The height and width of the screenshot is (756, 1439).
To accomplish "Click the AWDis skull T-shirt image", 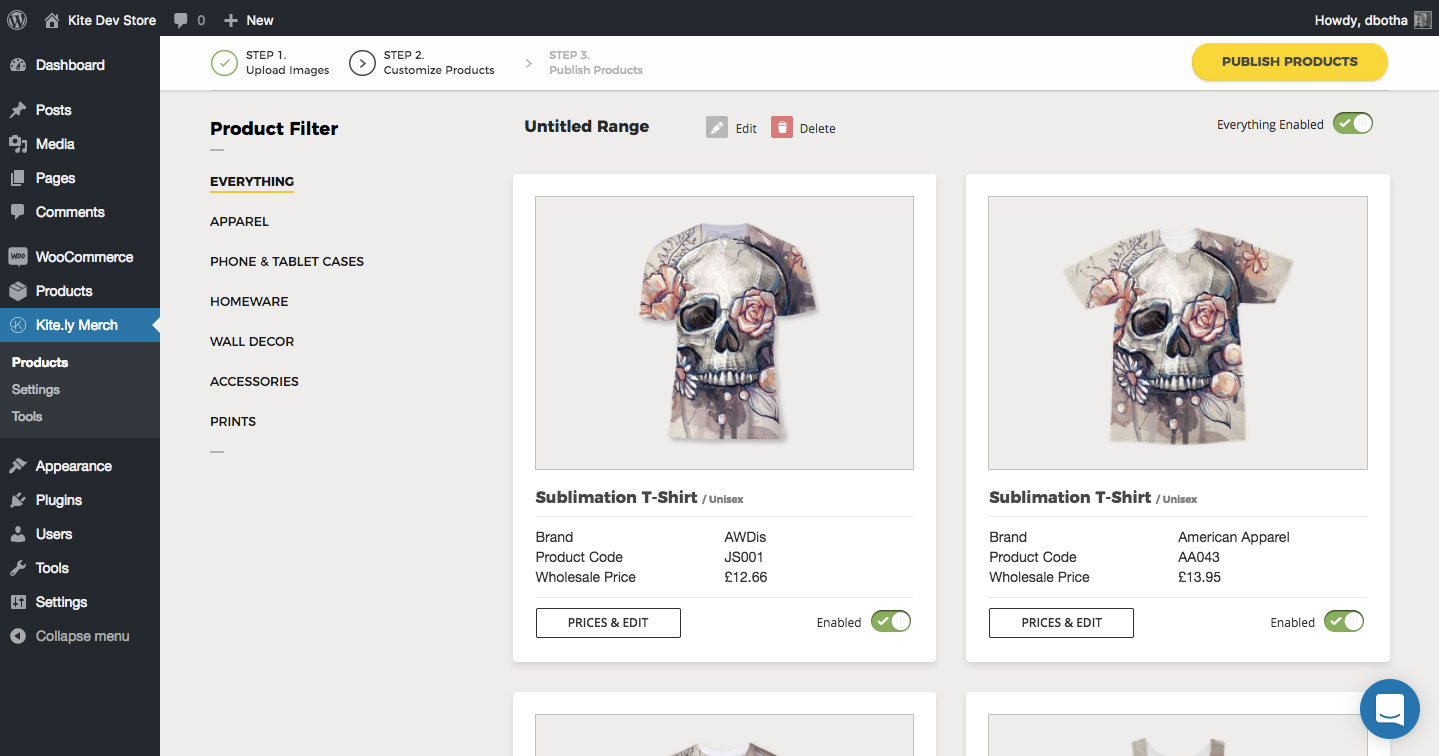I will coord(724,333).
